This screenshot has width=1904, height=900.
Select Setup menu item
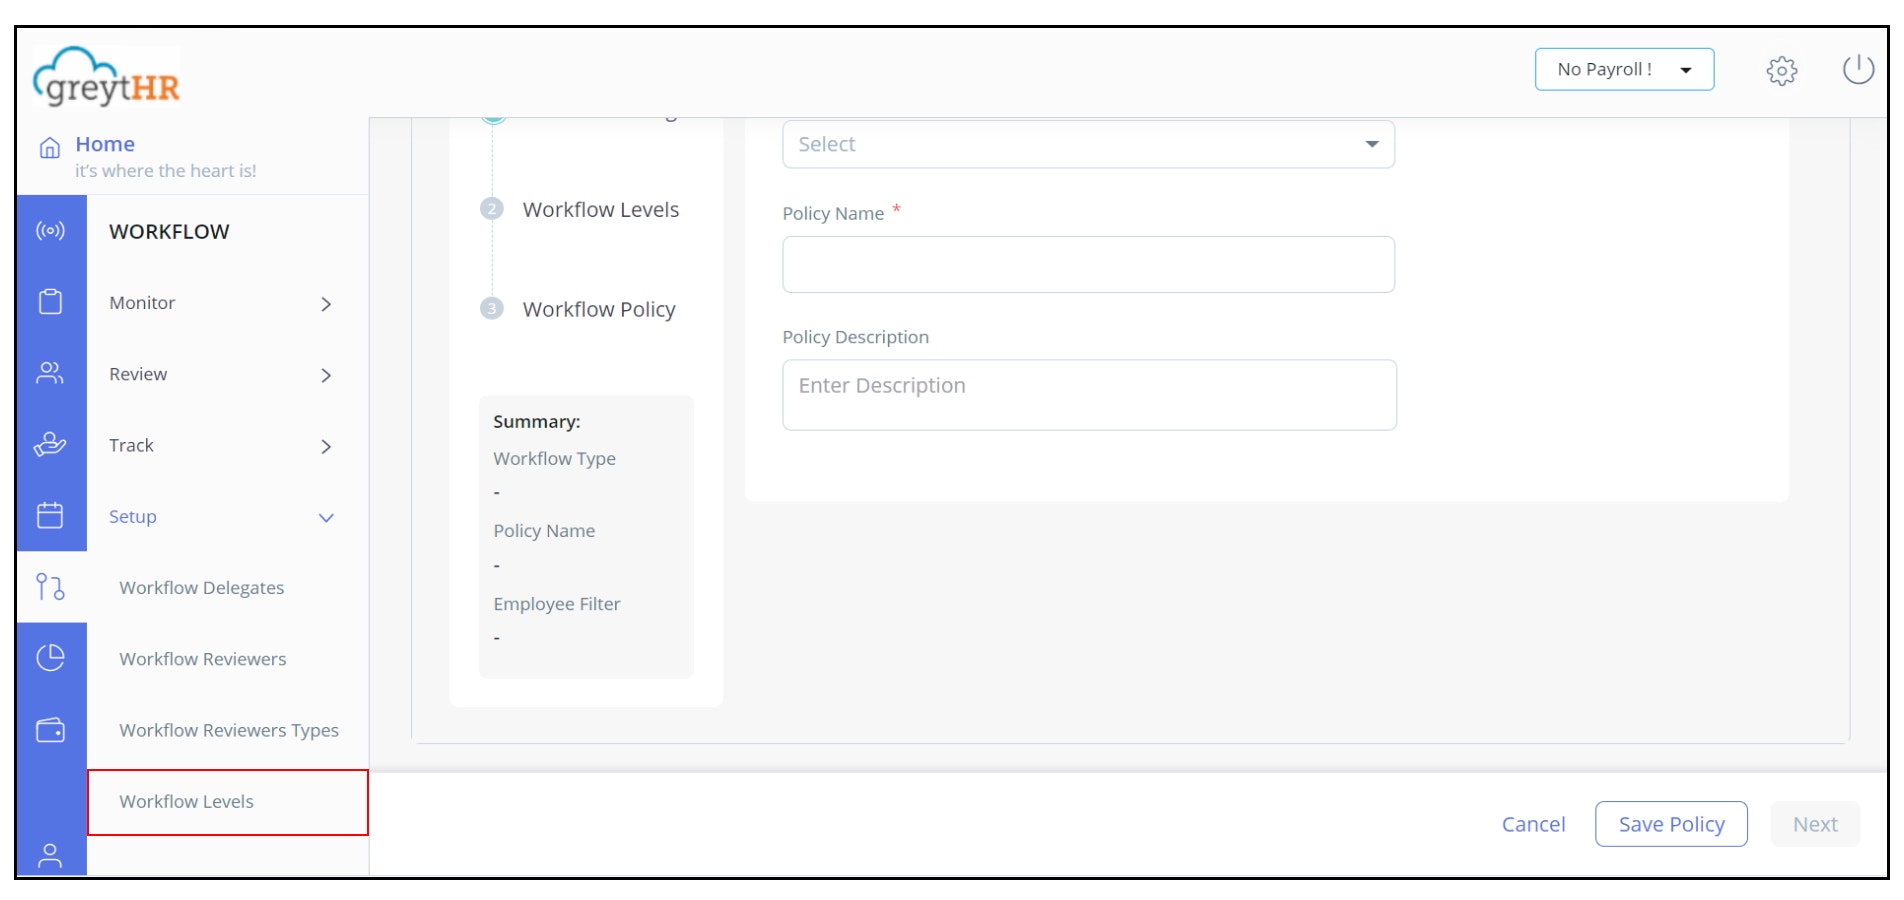[x=133, y=516]
